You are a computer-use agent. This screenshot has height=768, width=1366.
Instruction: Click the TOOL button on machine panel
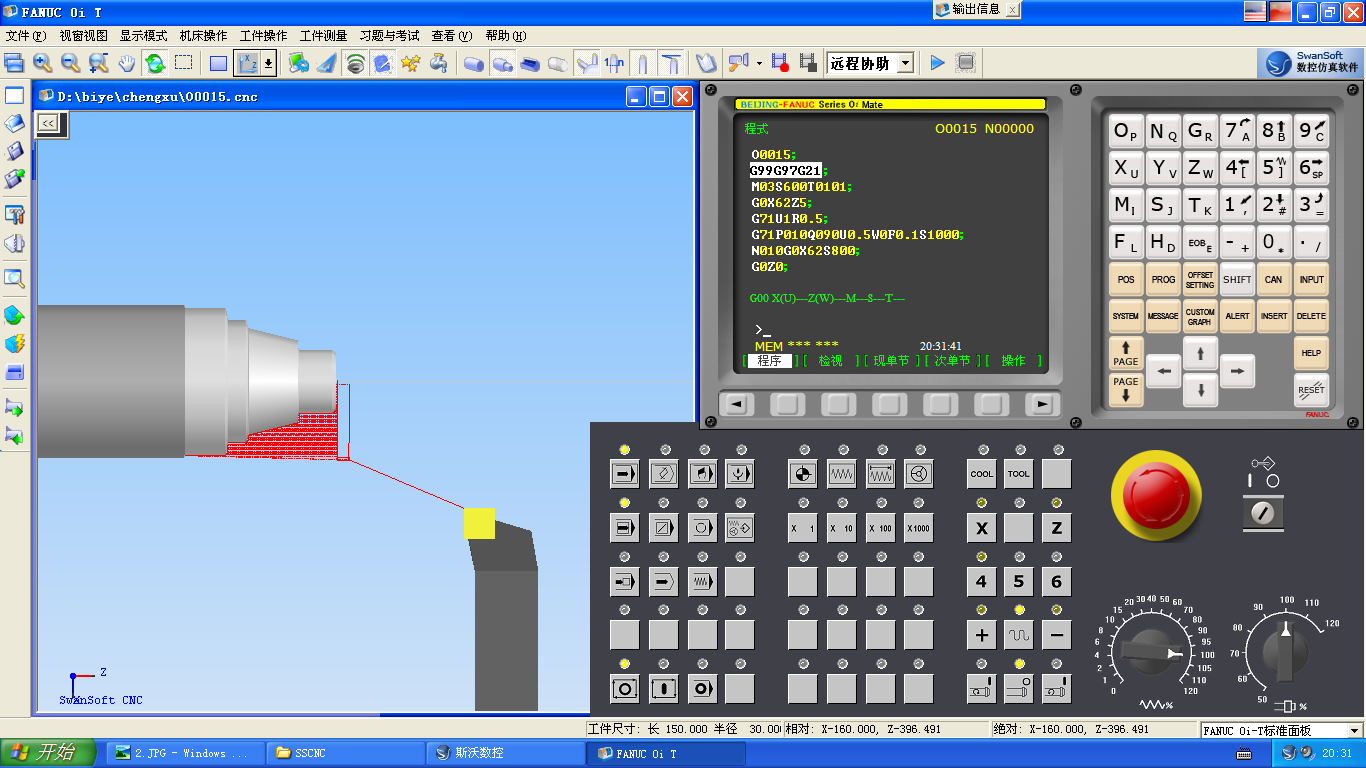tap(1018, 473)
